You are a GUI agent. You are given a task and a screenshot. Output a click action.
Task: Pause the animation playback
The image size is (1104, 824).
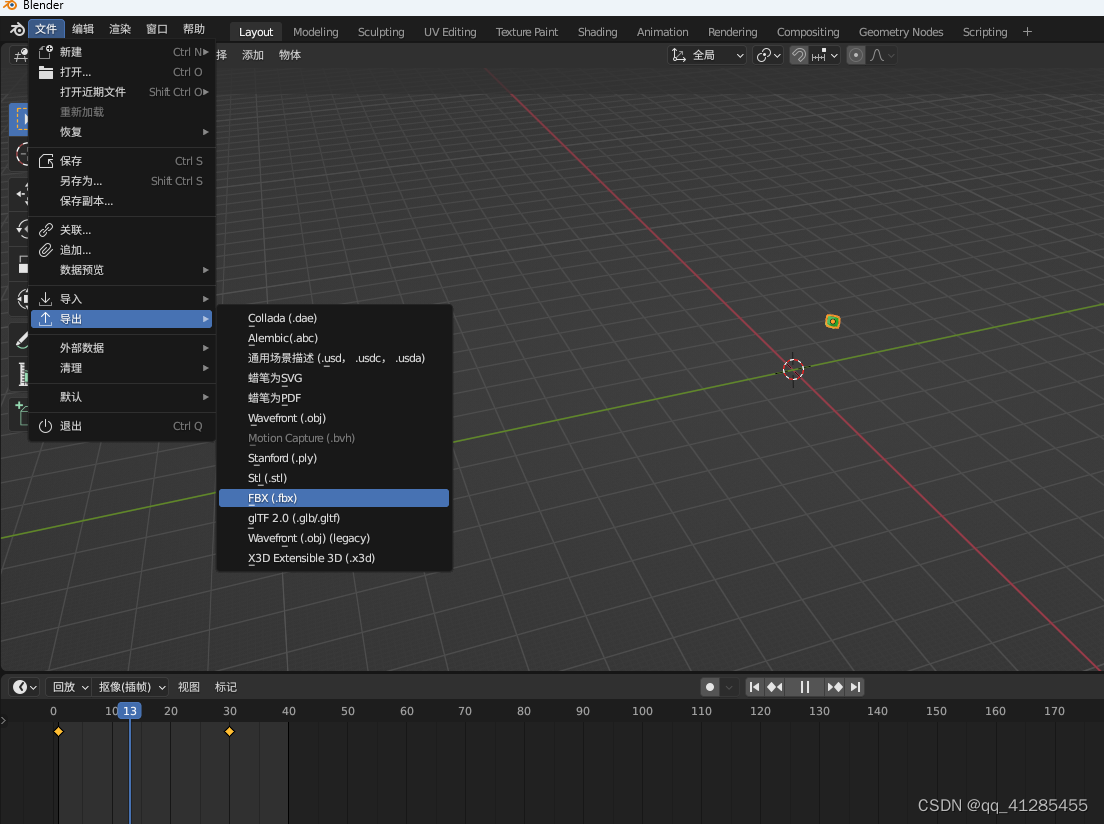click(804, 687)
